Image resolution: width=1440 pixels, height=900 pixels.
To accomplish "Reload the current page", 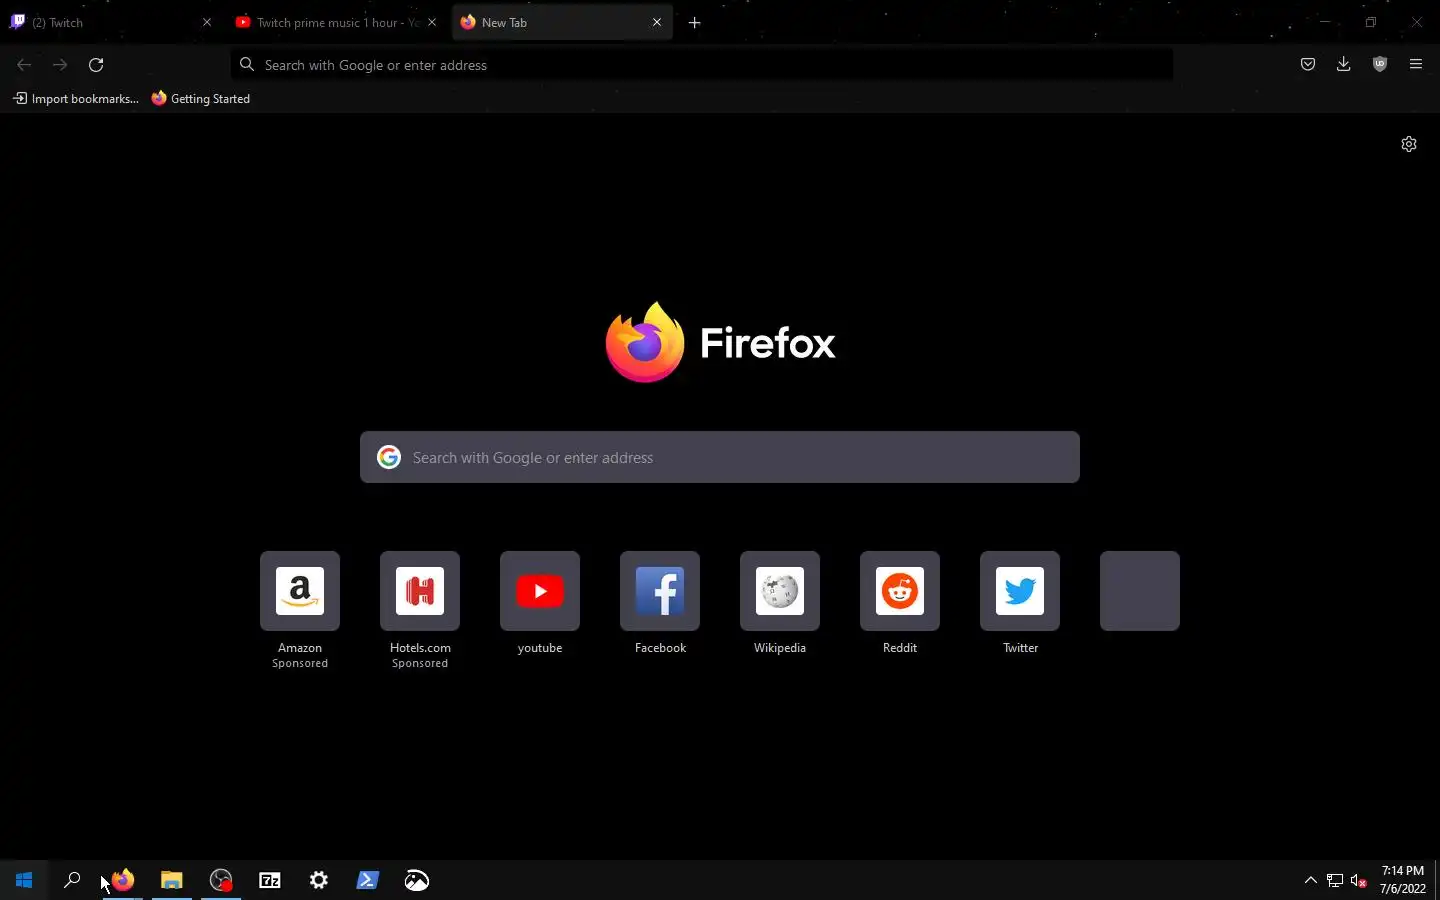I will pos(96,65).
